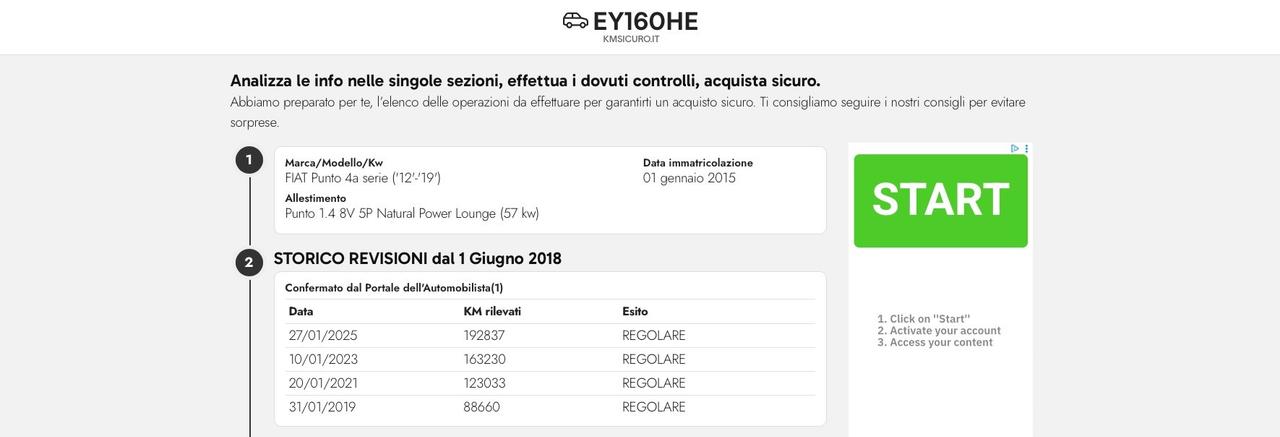Click the 123033 km reading

484,383
